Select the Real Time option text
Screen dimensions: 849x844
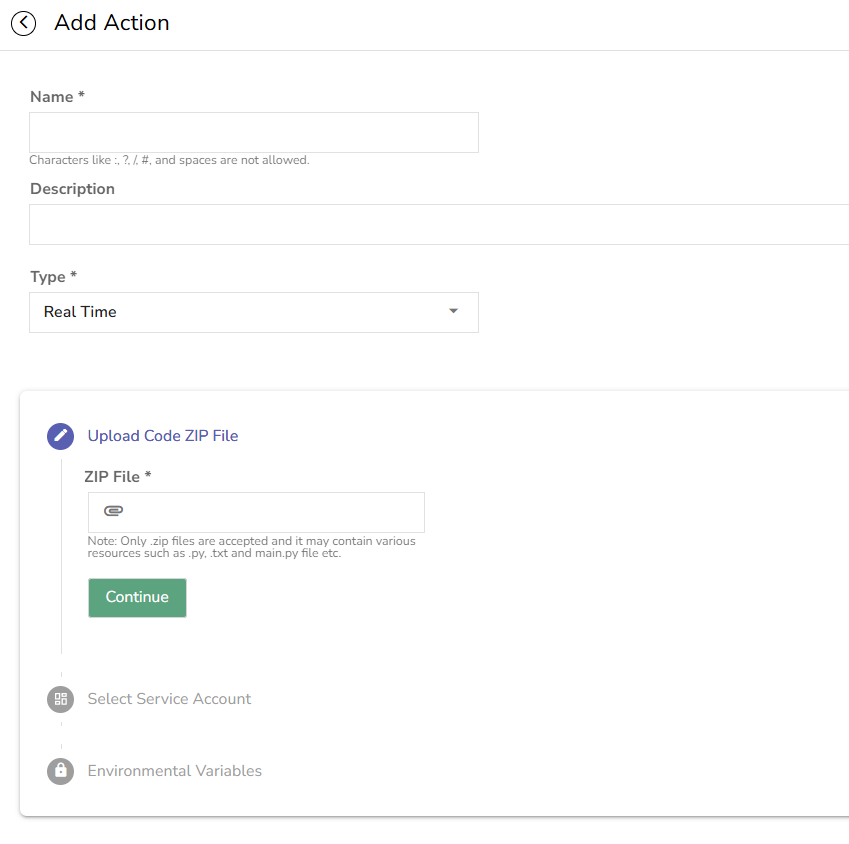[79, 312]
